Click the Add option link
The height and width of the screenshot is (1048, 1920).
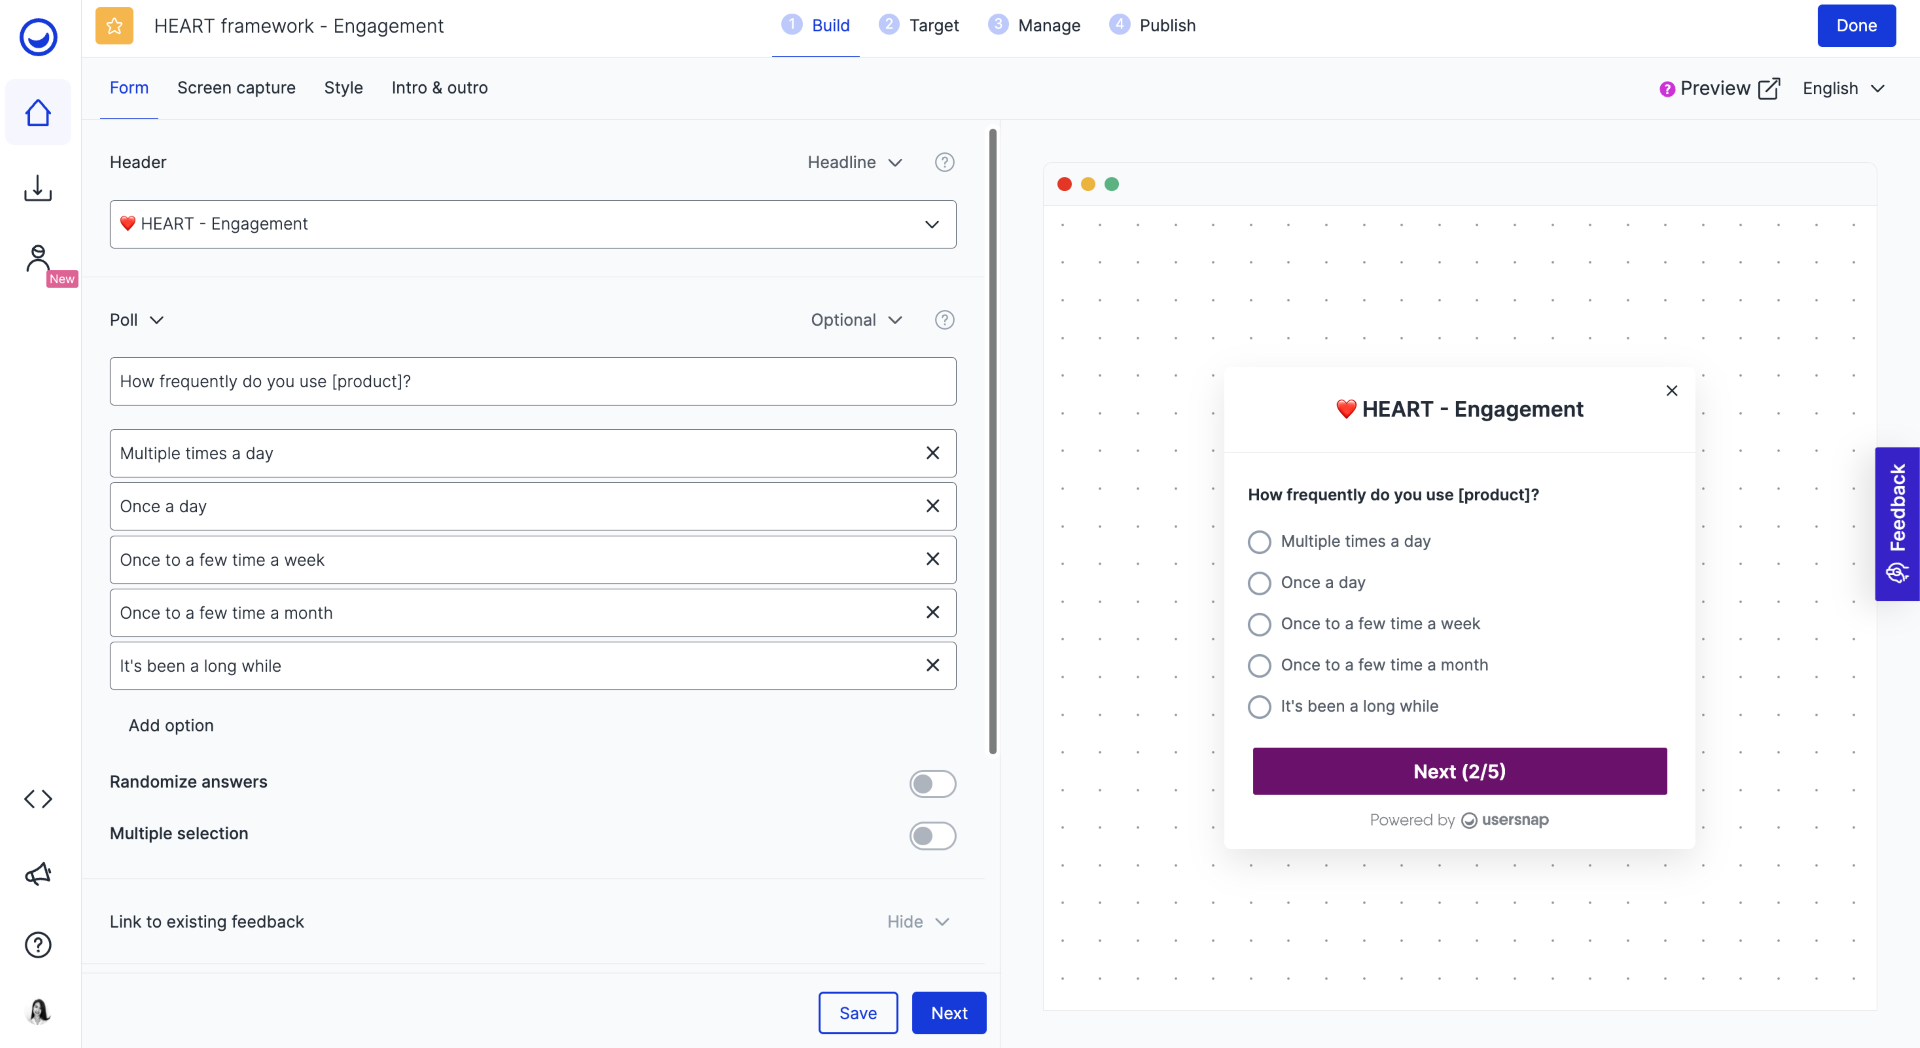coord(170,725)
